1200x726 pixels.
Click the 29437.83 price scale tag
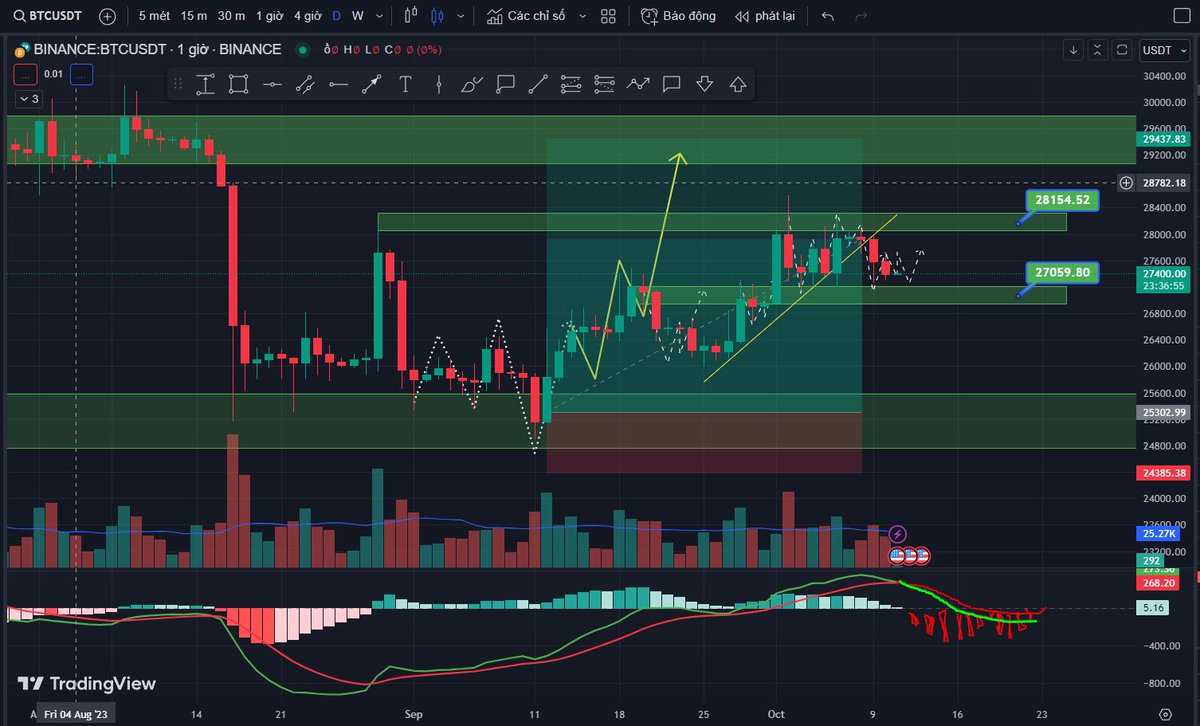point(1165,140)
